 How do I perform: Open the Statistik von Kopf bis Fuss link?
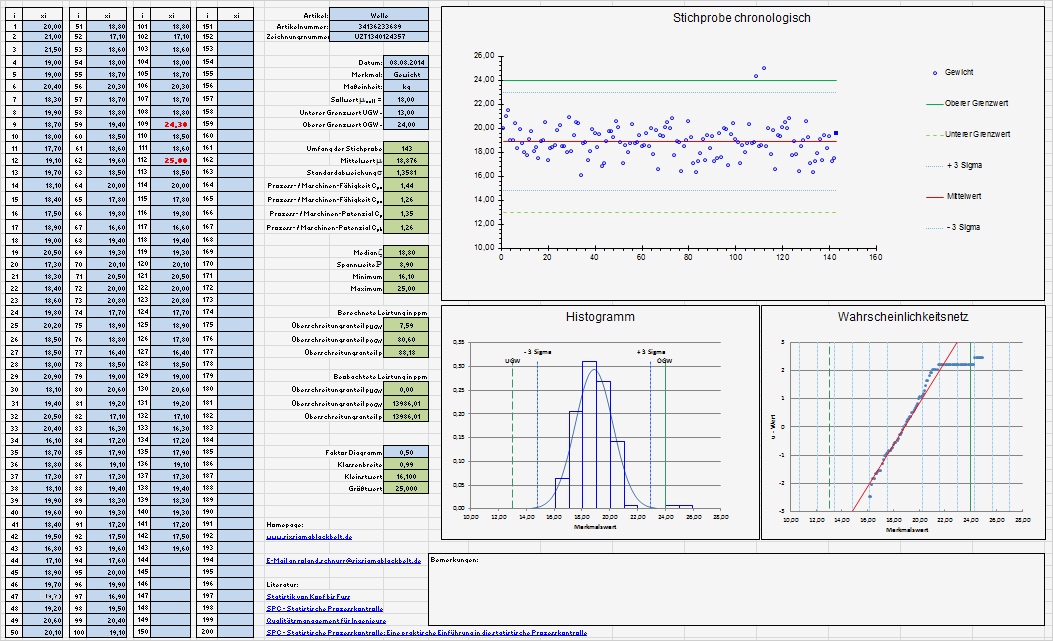coord(308,596)
